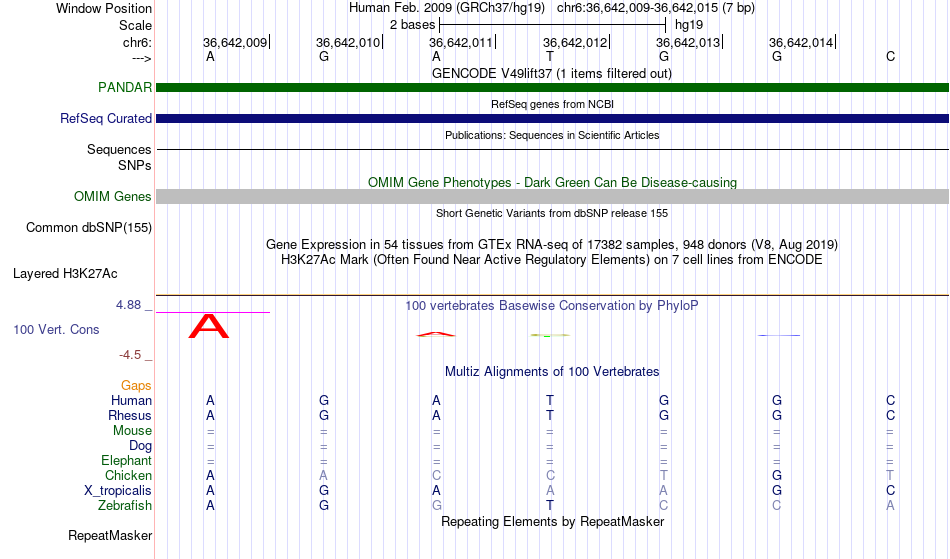Select the X_tropicalis alignment row label

coord(118,491)
